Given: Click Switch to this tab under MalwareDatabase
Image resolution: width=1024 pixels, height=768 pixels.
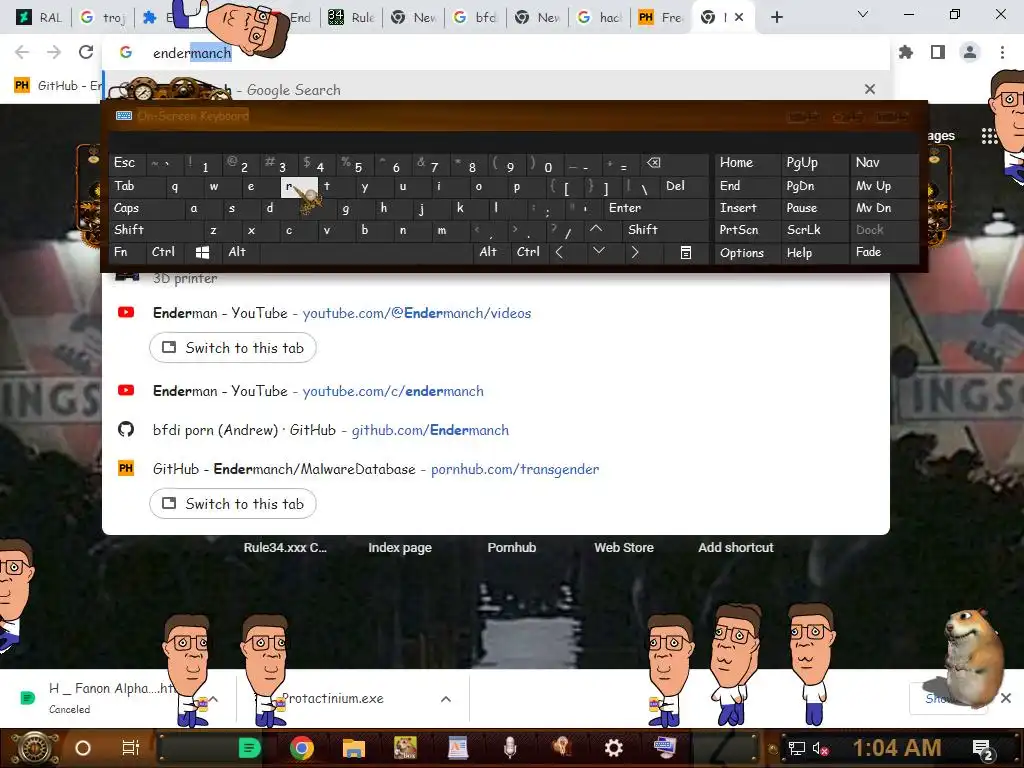Looking at the screenshot, I should 232,504.
